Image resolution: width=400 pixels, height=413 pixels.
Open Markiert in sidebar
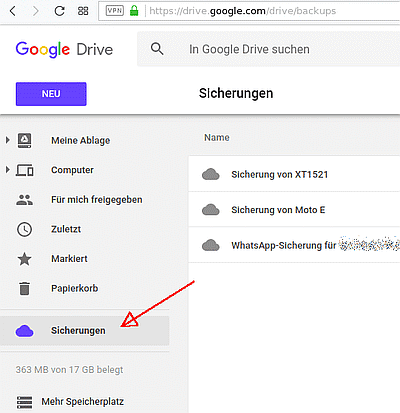(69, 259)
